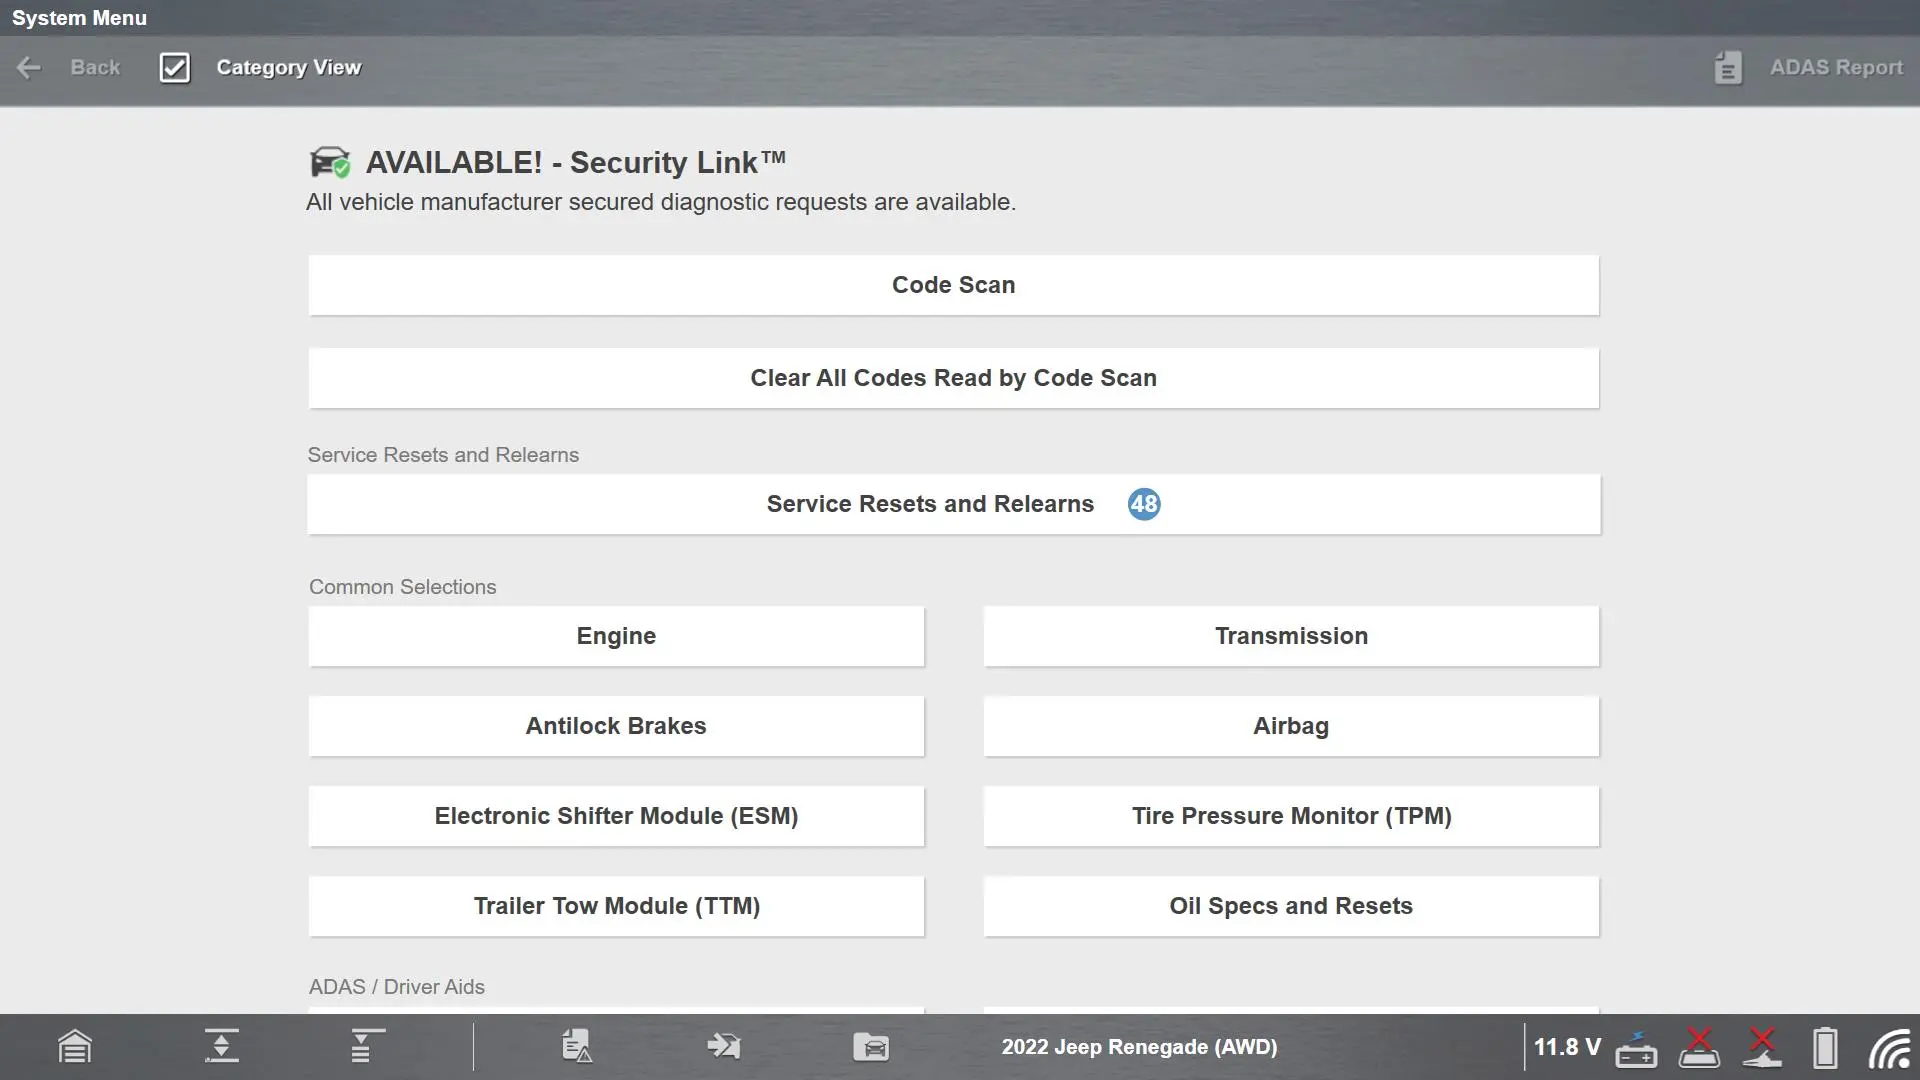Open Oil Specs and Resets

[x=1291, y=906]
